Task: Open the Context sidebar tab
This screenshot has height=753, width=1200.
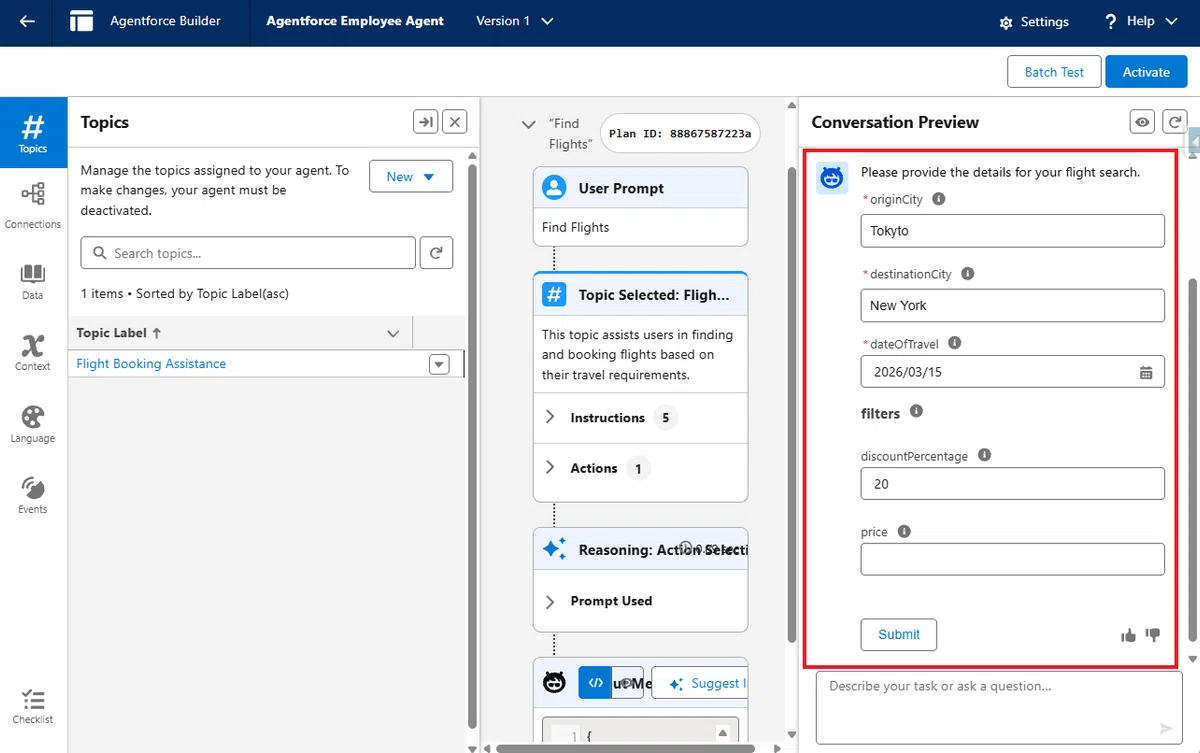Action: pyautogui.click(x=33, y=352)
